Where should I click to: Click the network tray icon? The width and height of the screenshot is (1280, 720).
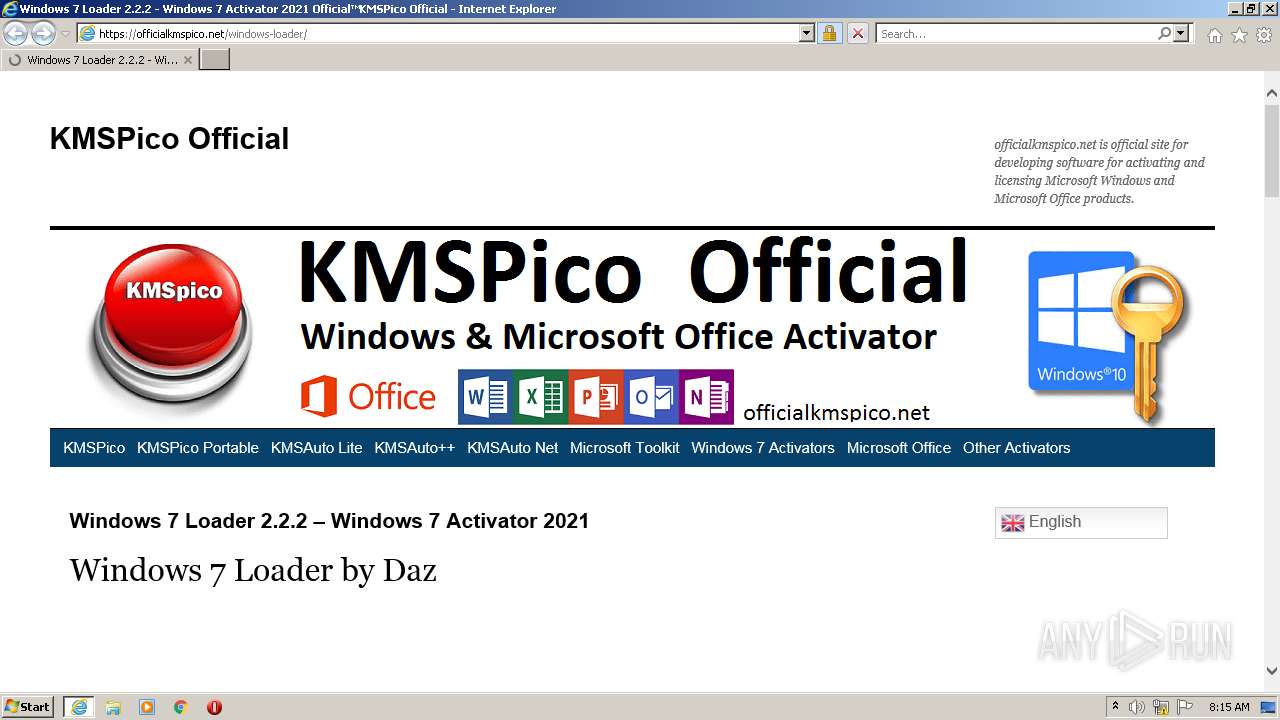point(1161,707)
